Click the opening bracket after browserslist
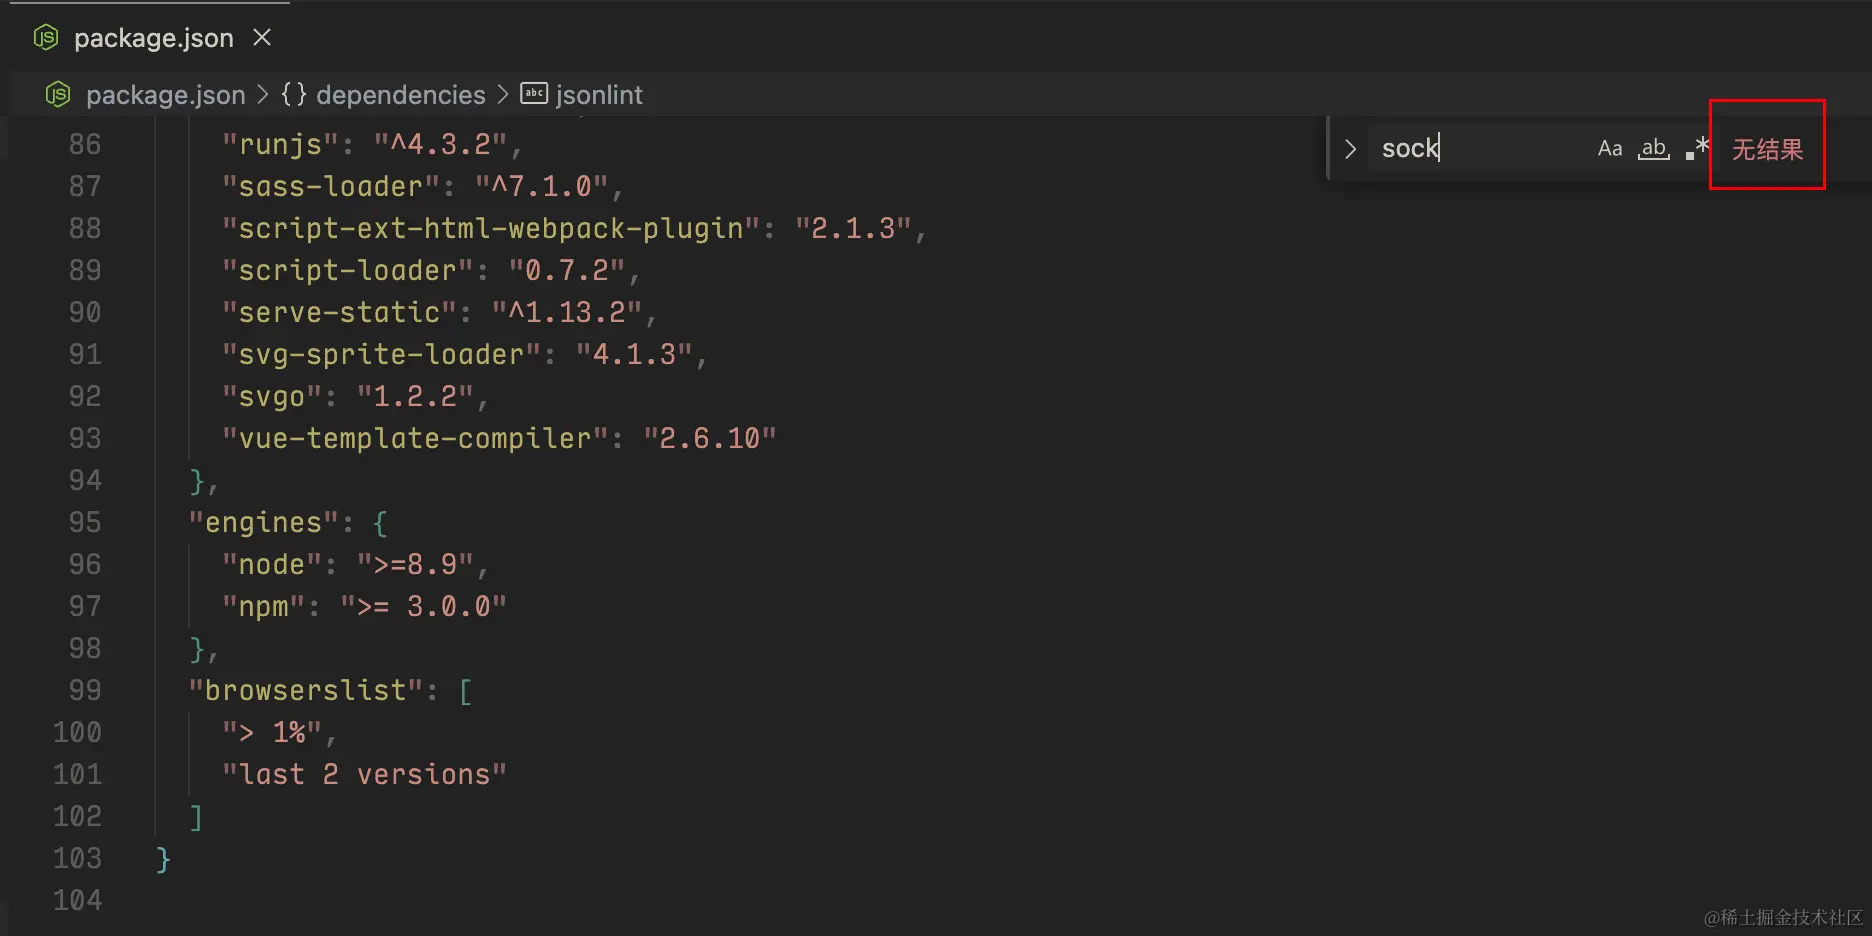The image size is (1872, 936). coord(465,691)
